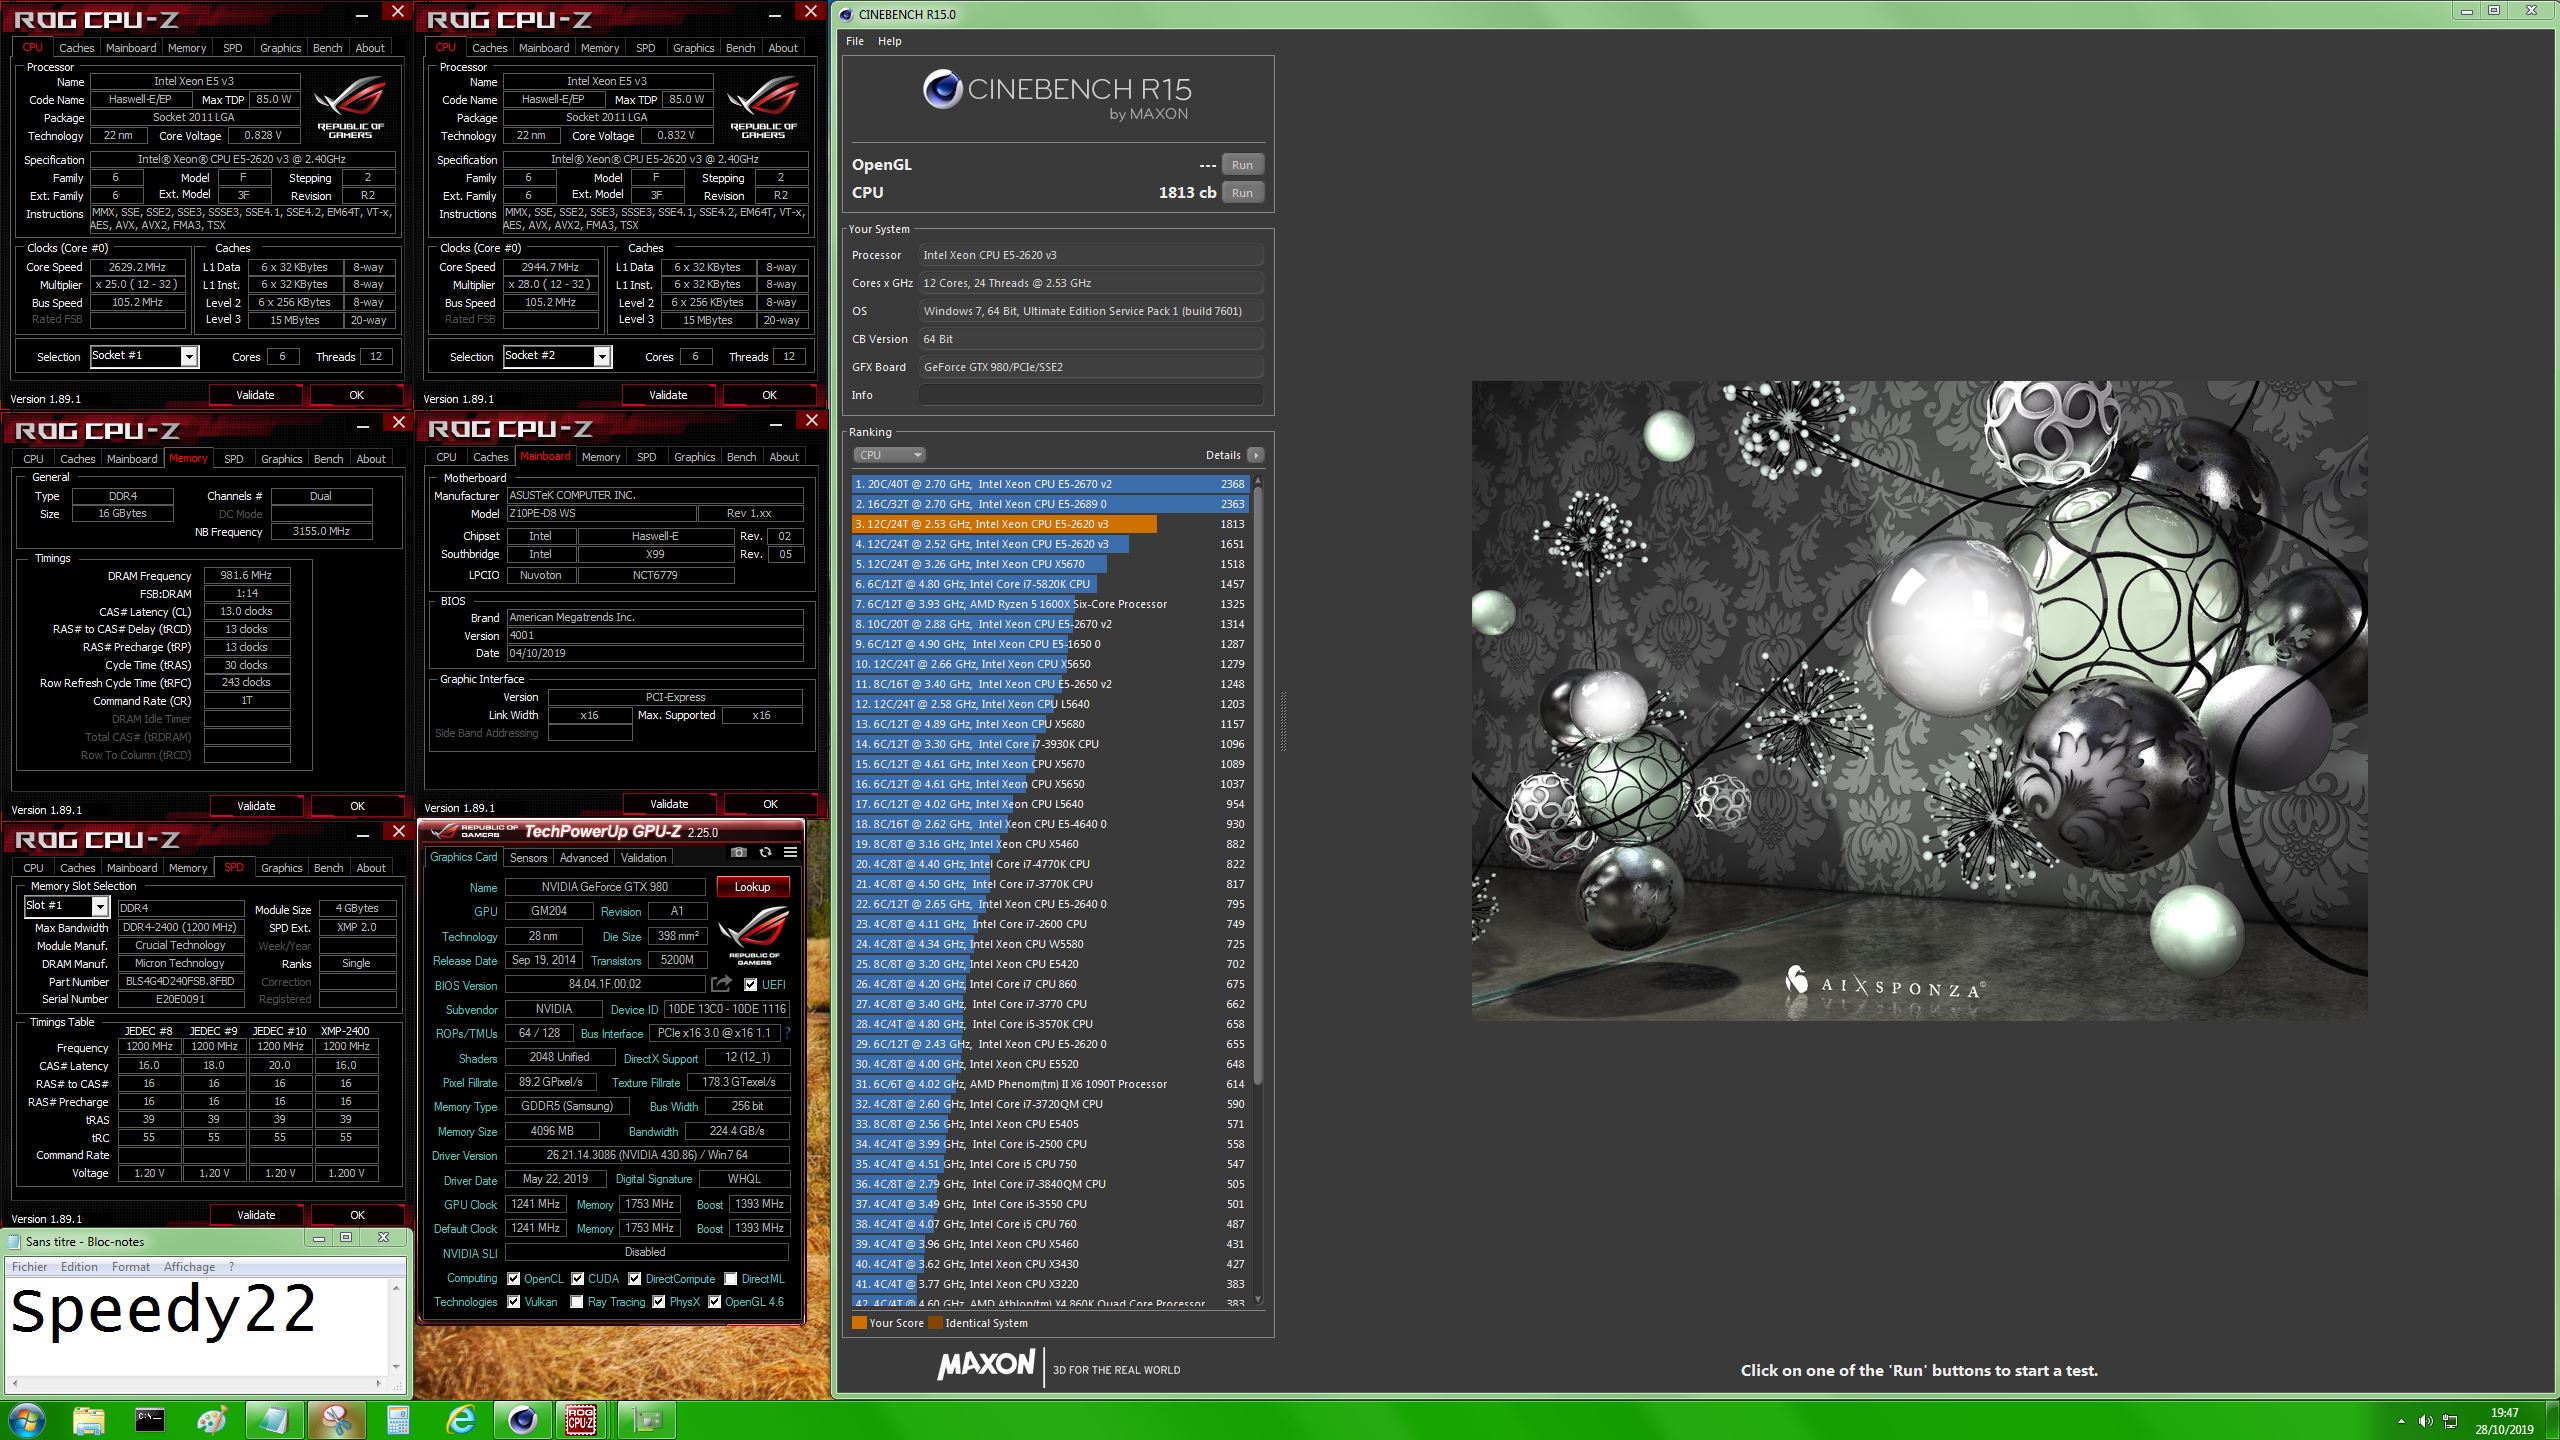
Task: Toggle the UEFI checkbox in GPU-Z
Action: [750, 985]
